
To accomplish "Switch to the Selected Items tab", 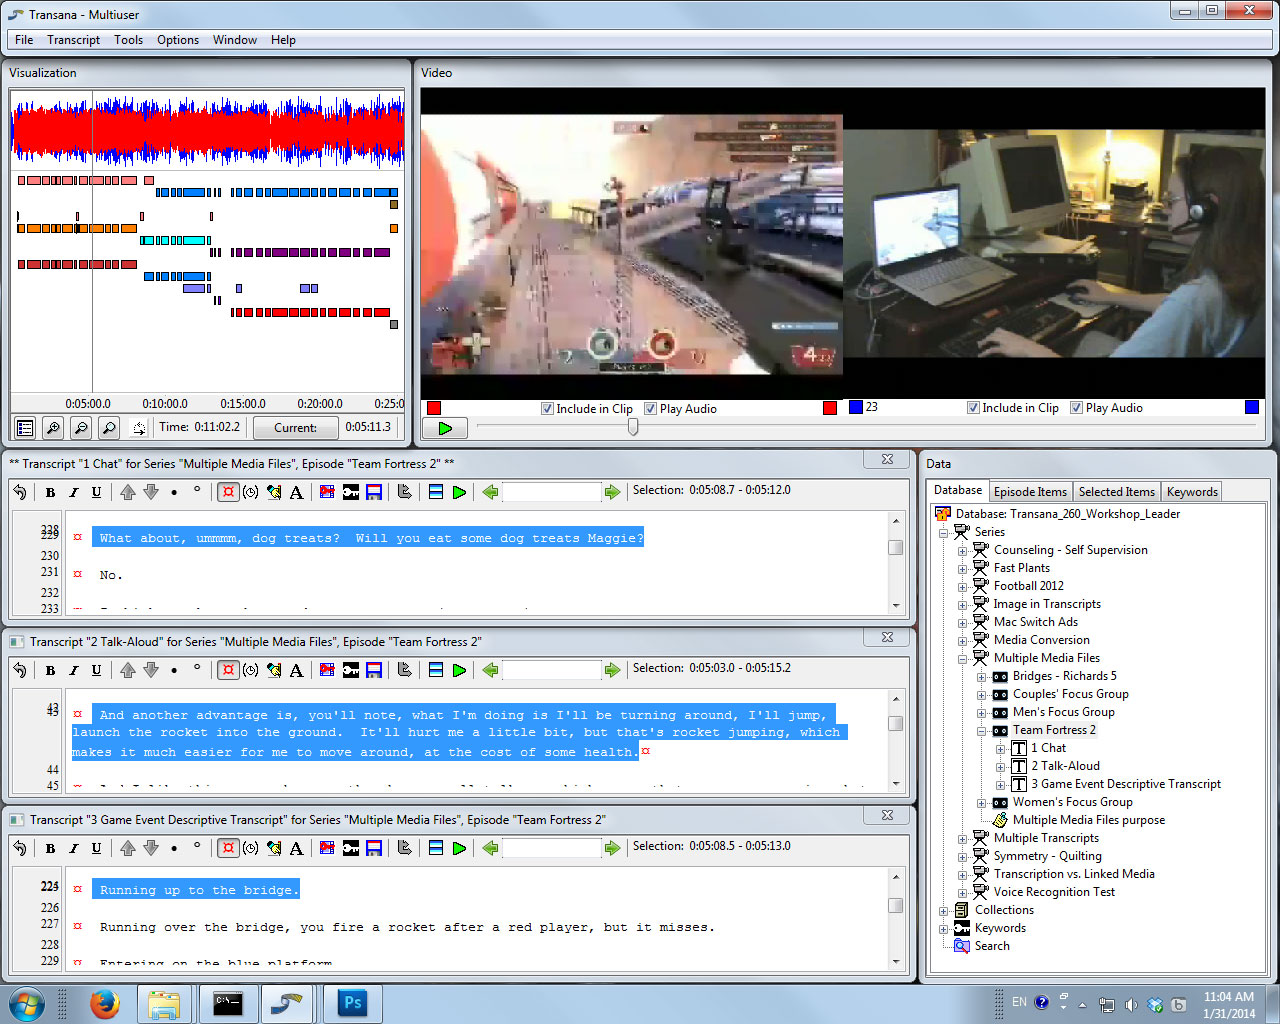I will (x=1116, y=492).
